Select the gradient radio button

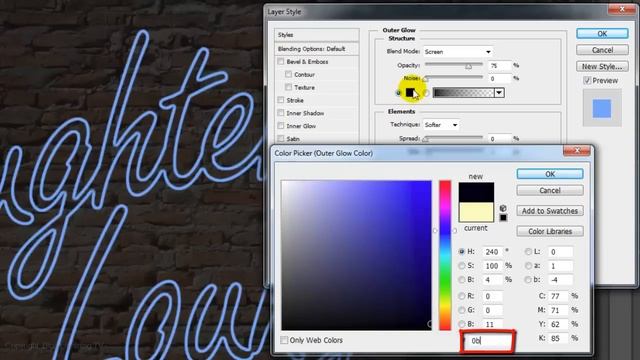tap(427, 93)
